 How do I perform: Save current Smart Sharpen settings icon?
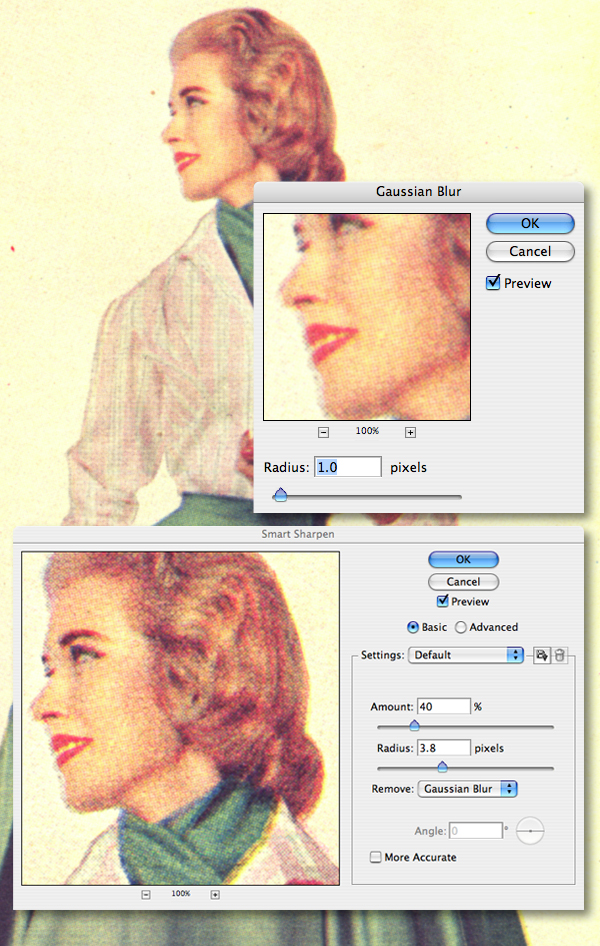point(542,655)
